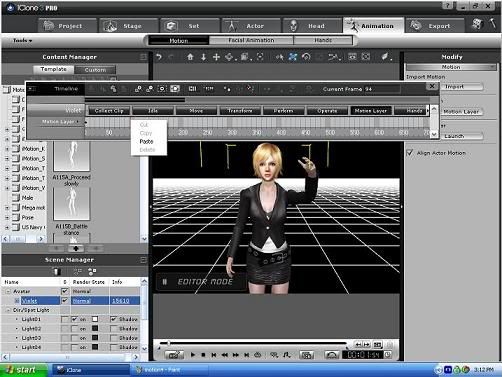The width and height of the screenshot is (502, 377).
Task: Open the Head tab
Action: (312, 26)
